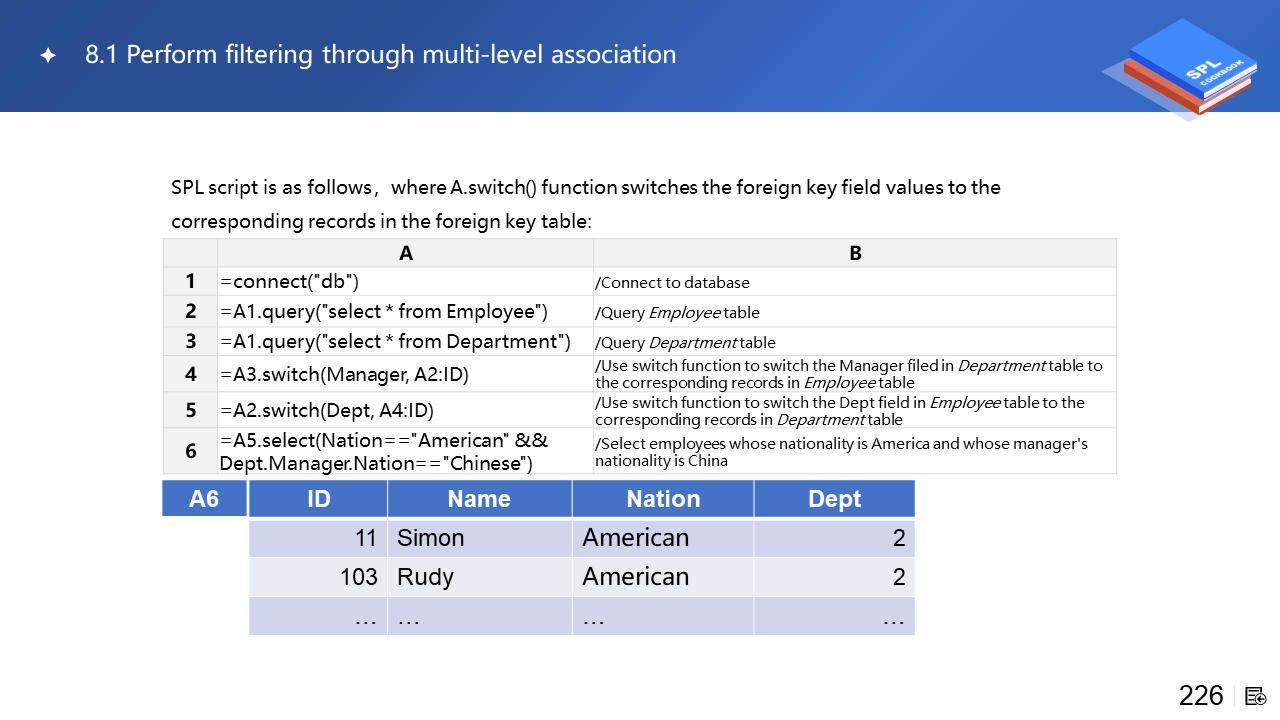Select the 'select * from Employee' query cell
This screenshot has height=720, width=1280.
click(405, 311)
